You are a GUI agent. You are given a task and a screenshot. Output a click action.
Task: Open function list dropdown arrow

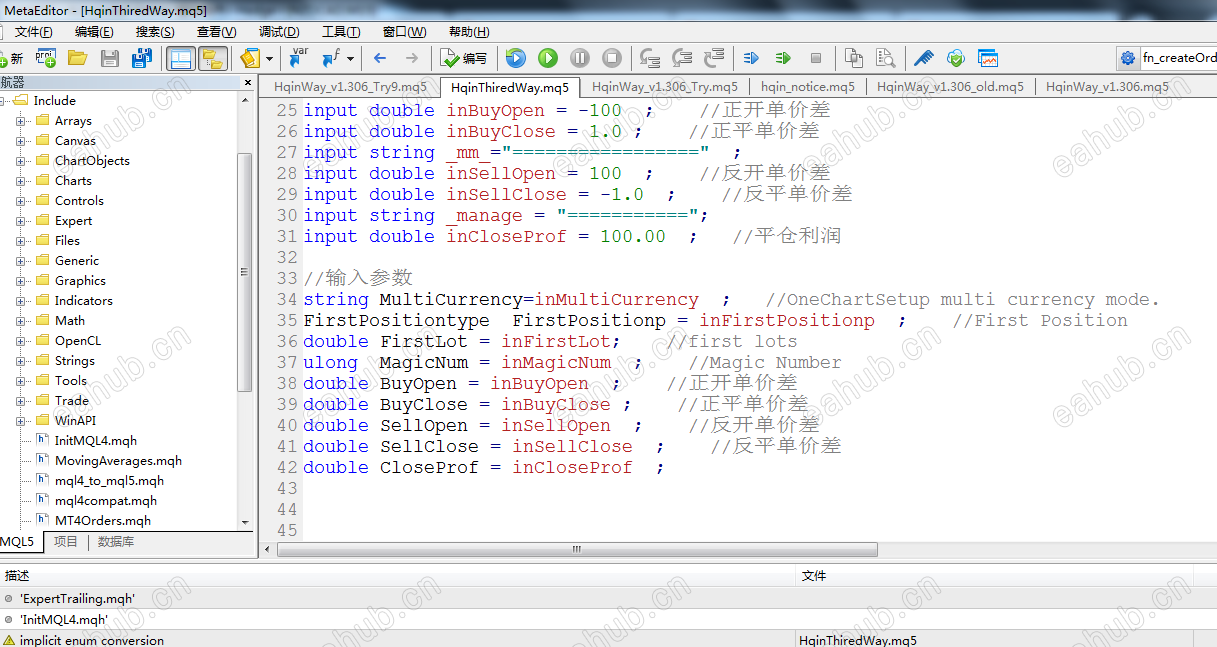pyautogui.click(x=350, y=58)
